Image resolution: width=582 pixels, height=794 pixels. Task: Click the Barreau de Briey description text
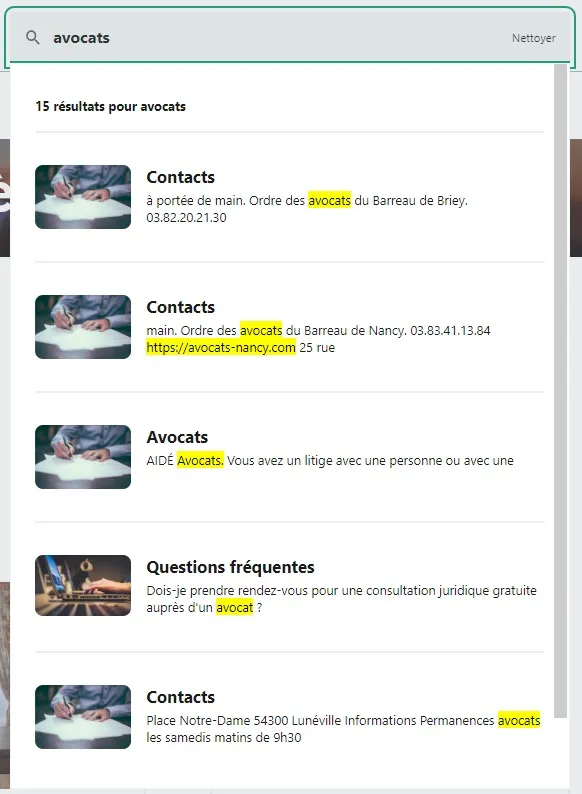click(x=307, y=209)
